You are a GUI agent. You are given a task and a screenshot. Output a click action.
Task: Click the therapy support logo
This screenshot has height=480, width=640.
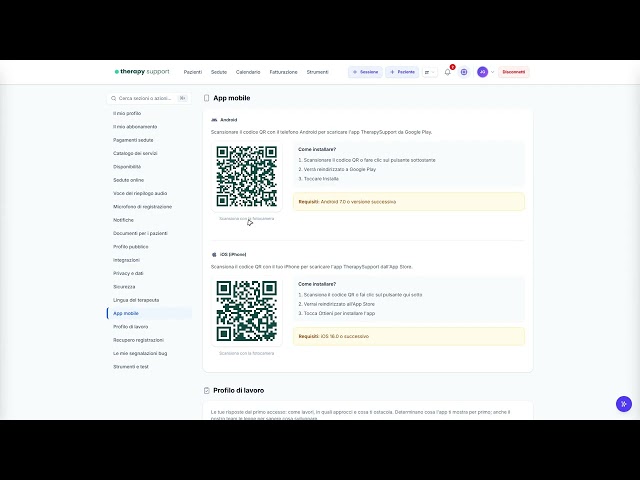(142, 72)
